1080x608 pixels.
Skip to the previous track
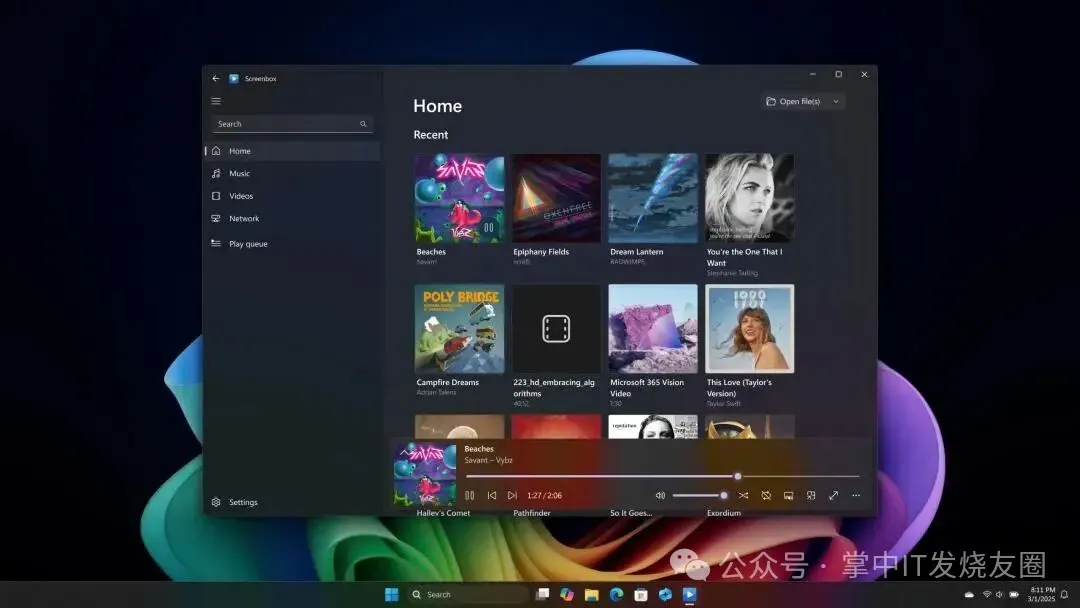(x=492, y=495)
